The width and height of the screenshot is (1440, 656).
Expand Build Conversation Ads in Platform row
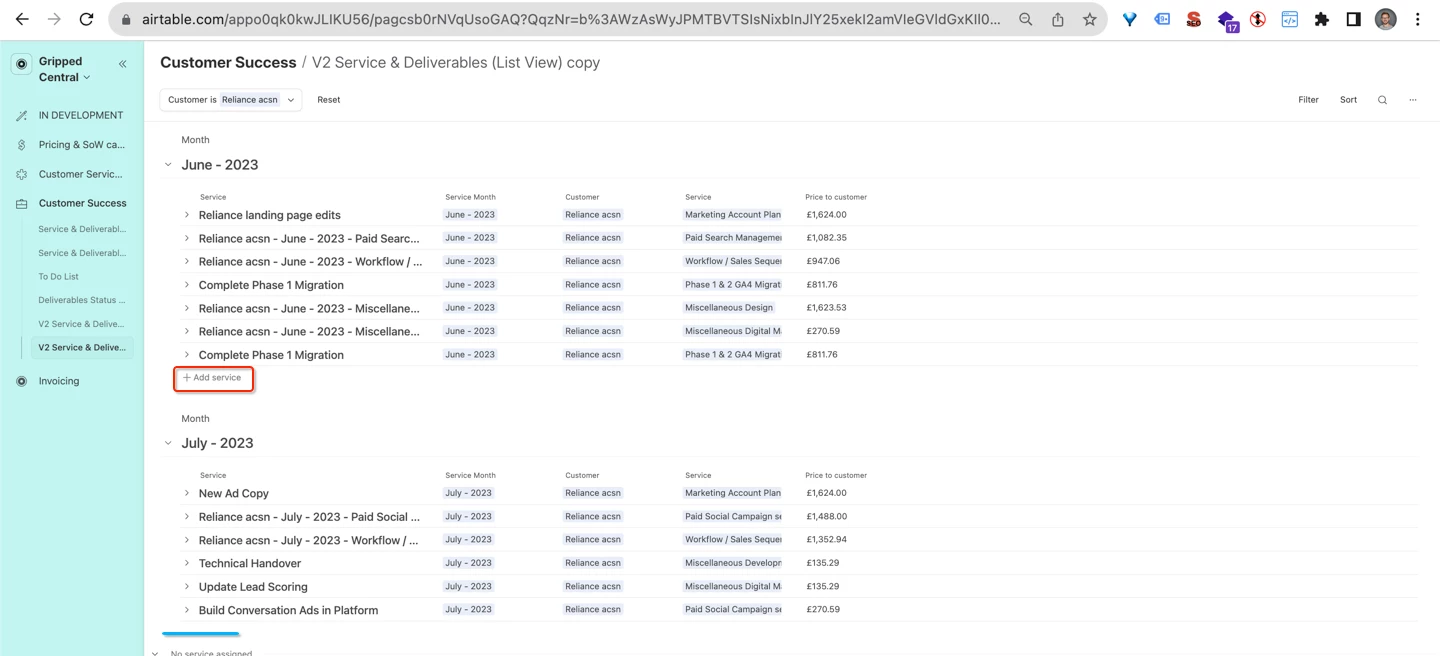187,610
